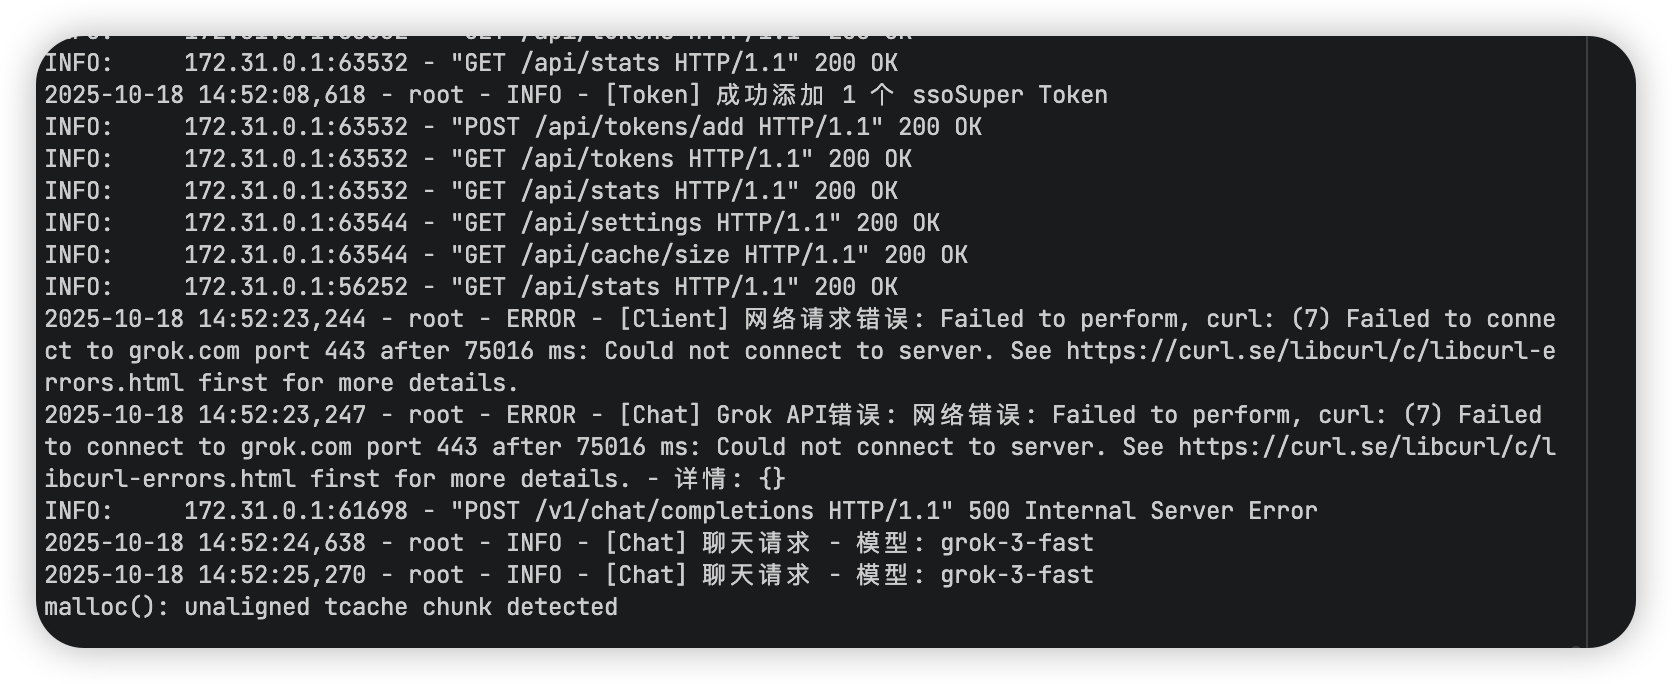Open the curl.se libcurl-errors link in the Client error
The height and width of the screenshot is (684, 1672).
pos(1310,351)
